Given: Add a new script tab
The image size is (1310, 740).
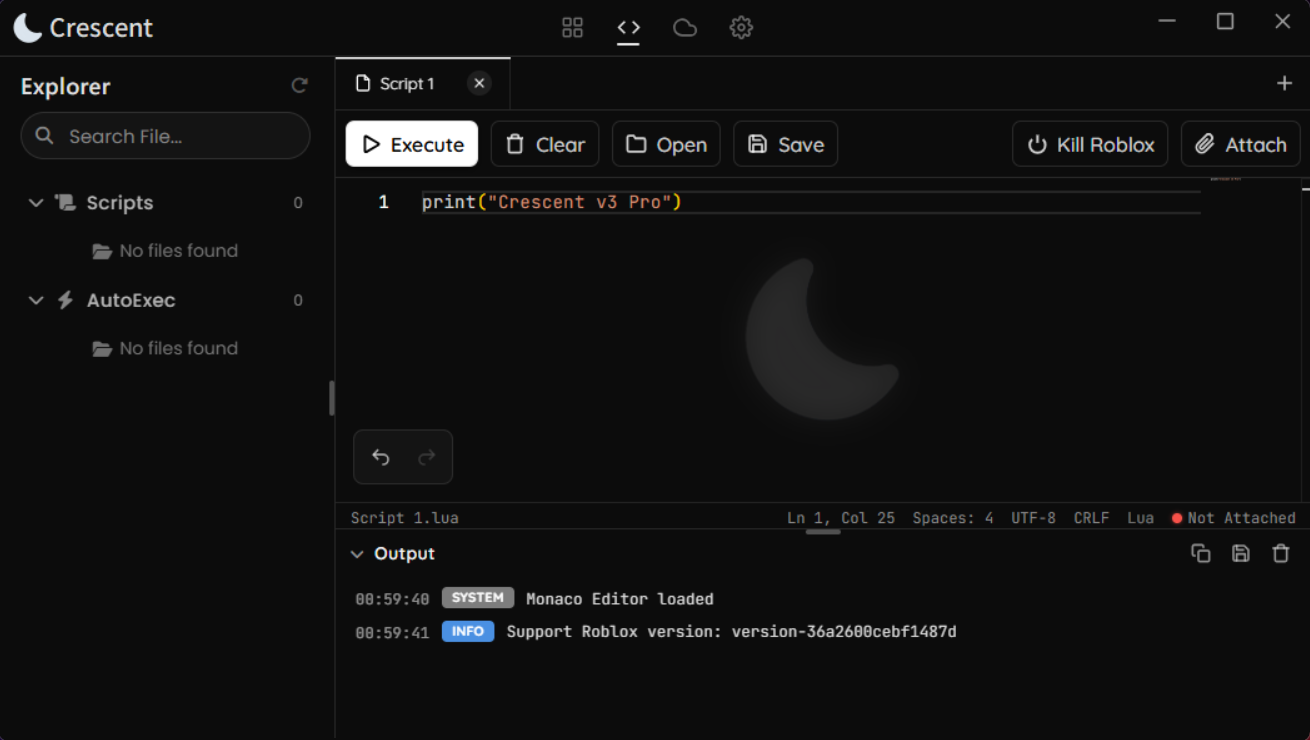Looking at the screenshot, I should 1284,84.
